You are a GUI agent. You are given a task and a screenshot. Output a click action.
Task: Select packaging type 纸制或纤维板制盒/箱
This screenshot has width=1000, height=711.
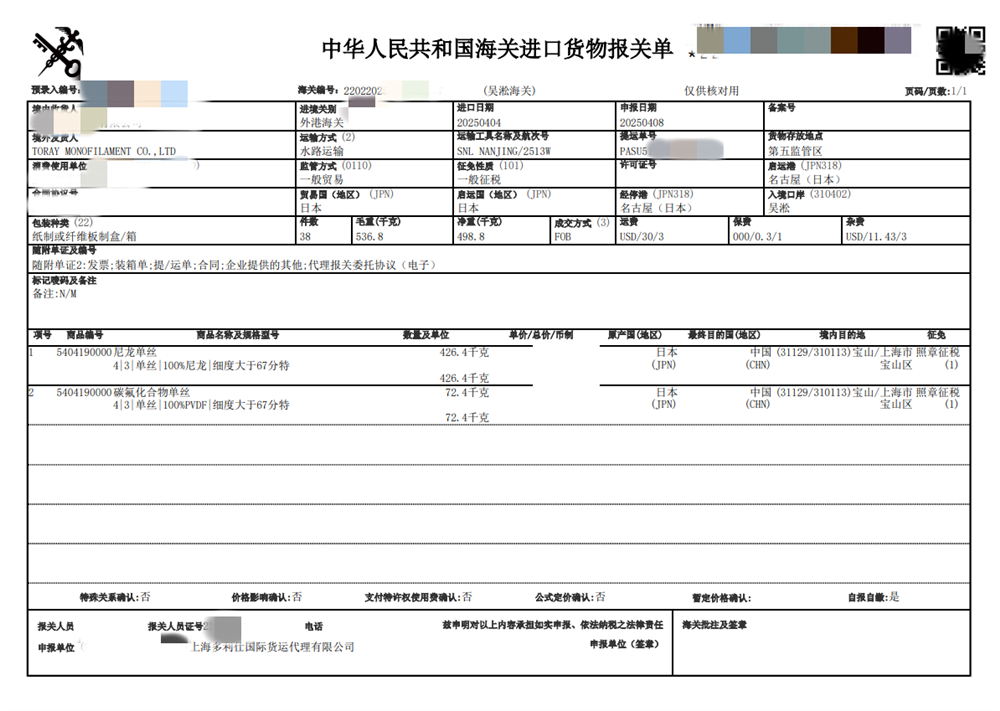pyautogui.click(x=85, y=237)
